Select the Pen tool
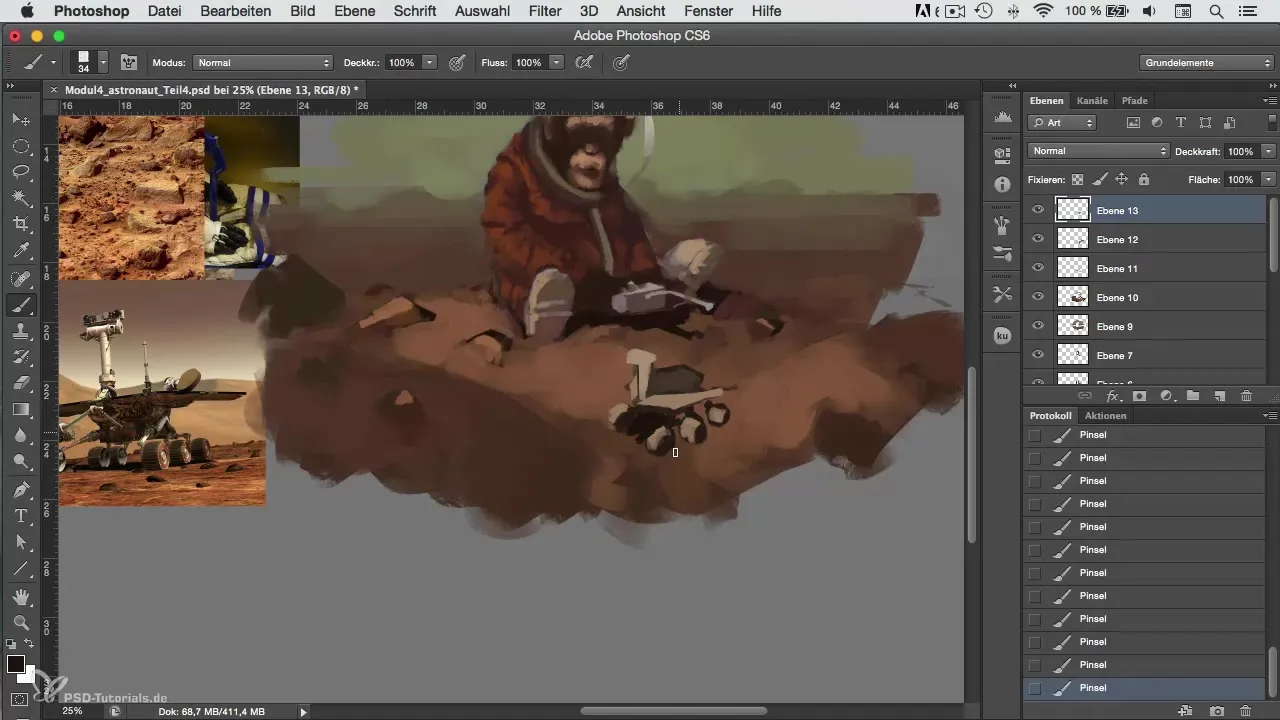Image resolution: width=1280 pixels, height=720 pixels. [20, 490]
